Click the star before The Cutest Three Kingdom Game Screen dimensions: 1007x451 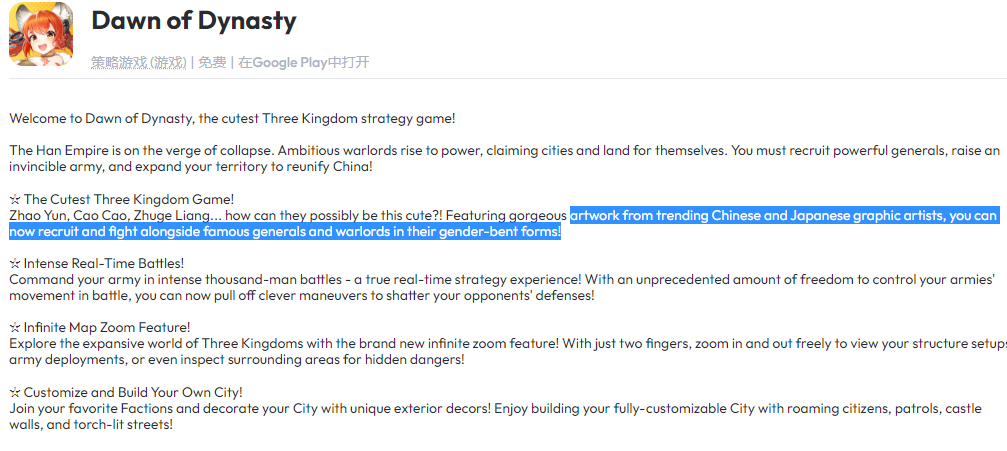14,199
